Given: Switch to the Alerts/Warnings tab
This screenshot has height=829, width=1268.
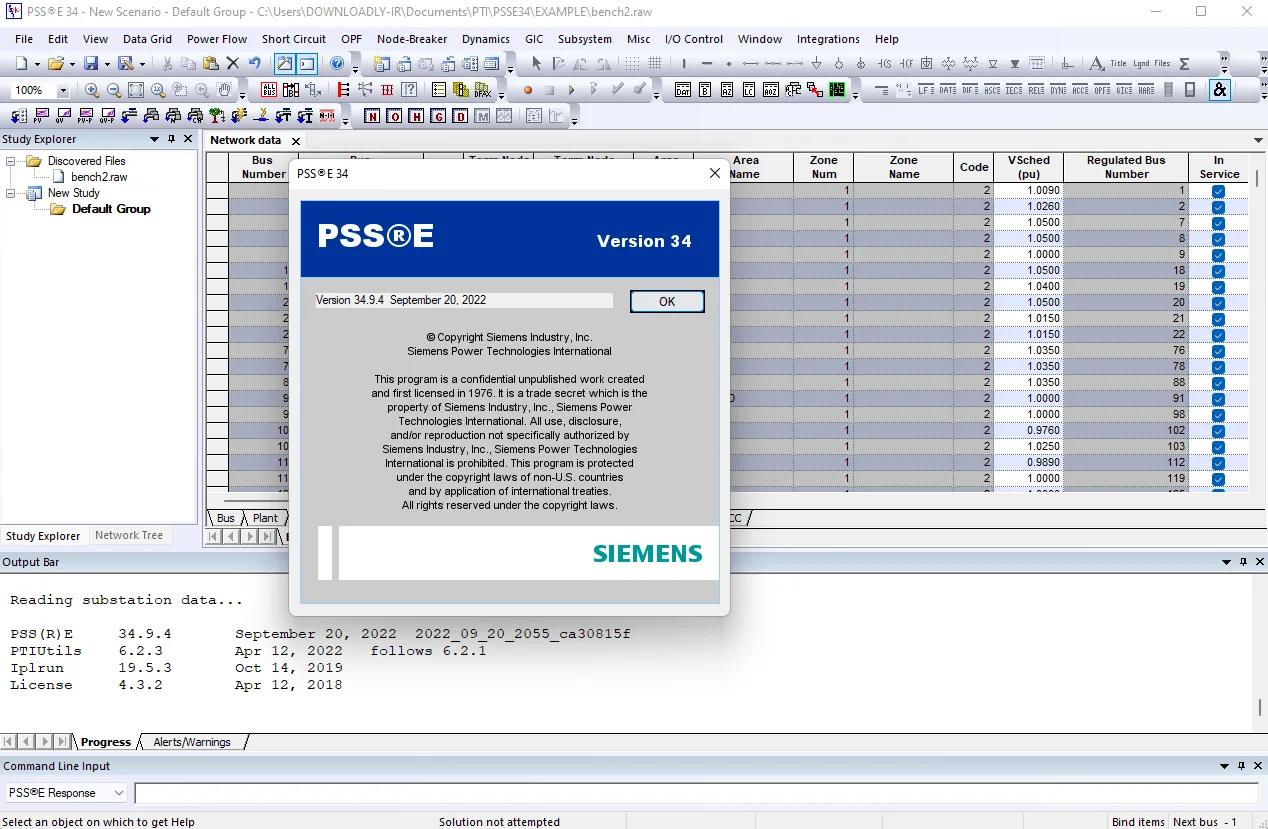Looking at the screenshot, I should point(191,742).
